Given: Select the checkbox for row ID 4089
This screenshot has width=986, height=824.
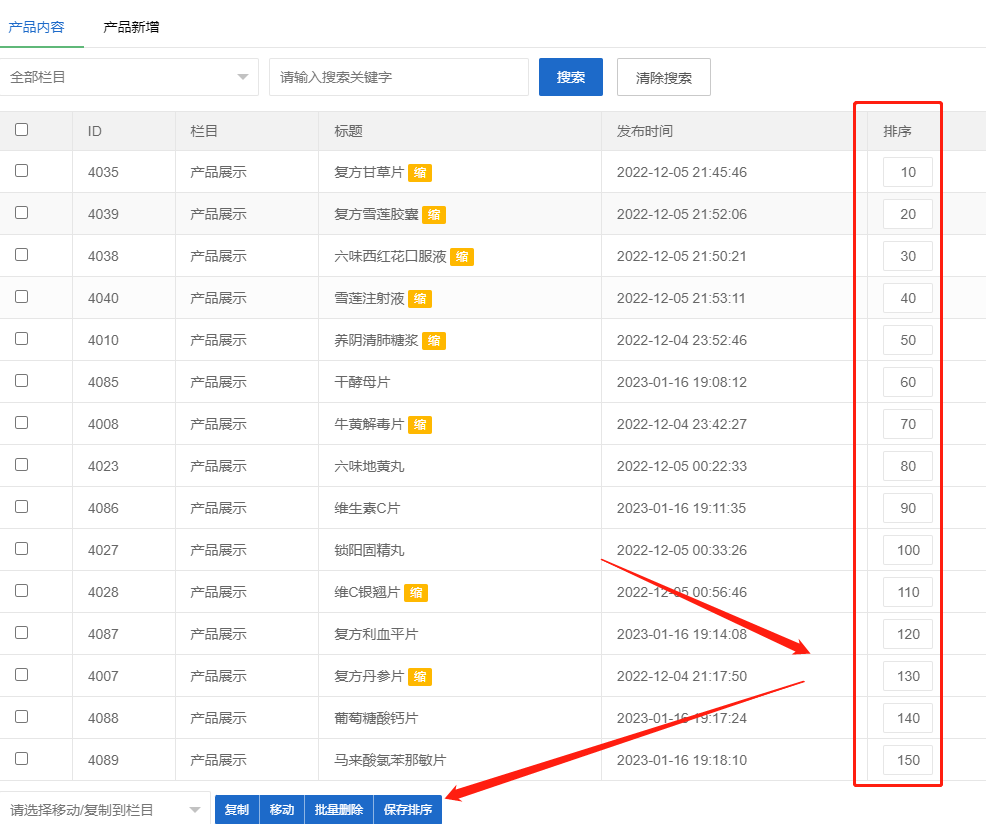Looking at the screenshot, I should click(22, 759).
